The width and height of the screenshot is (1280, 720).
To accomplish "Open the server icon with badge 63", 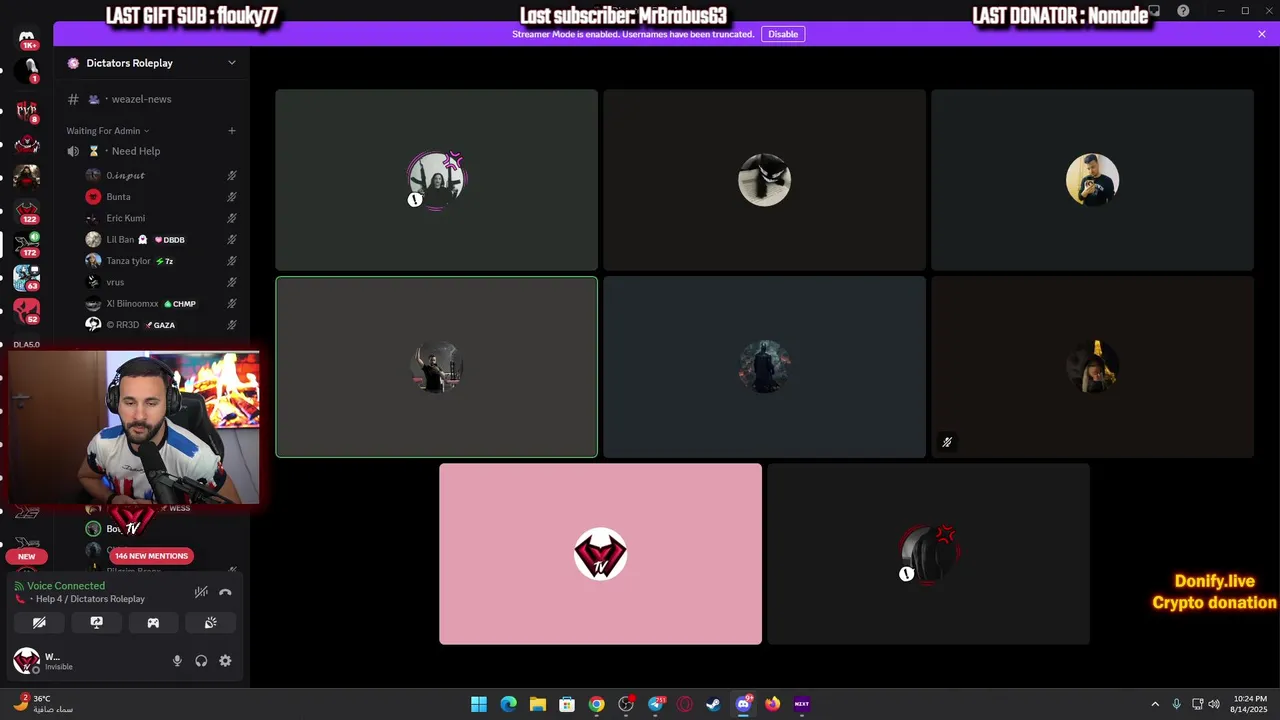I will [27, 278].
